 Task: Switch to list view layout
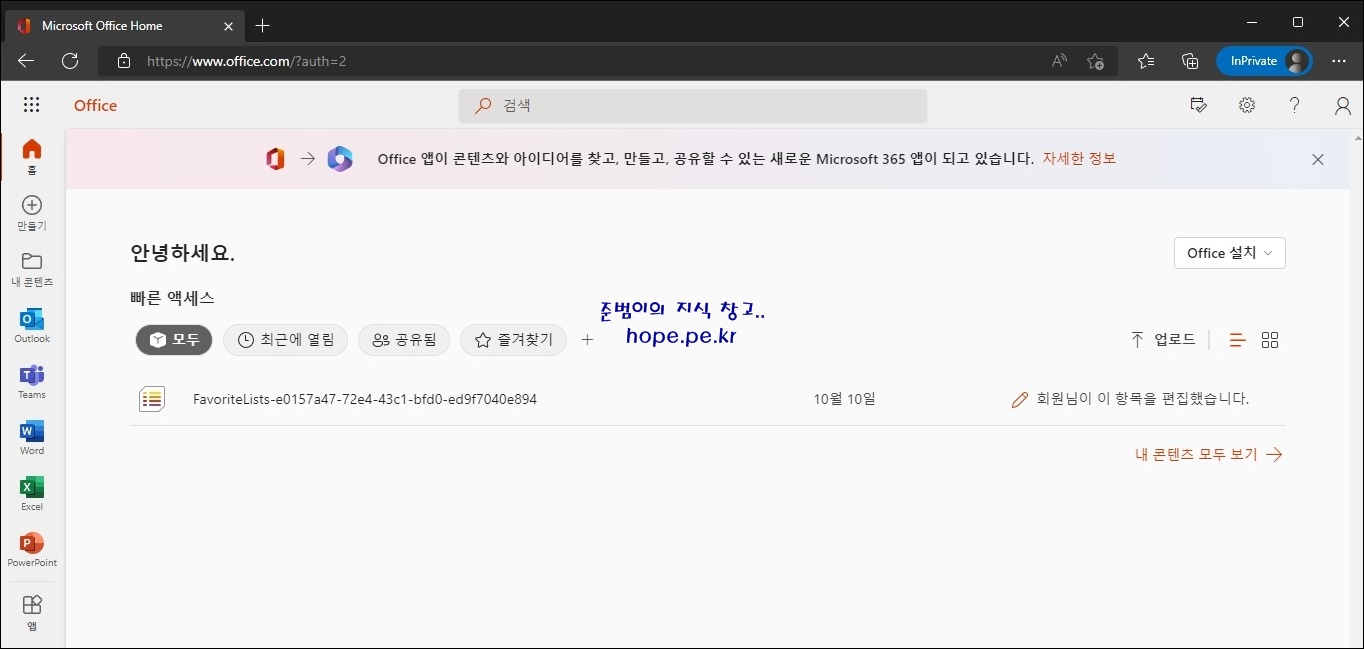(1238, 340)
